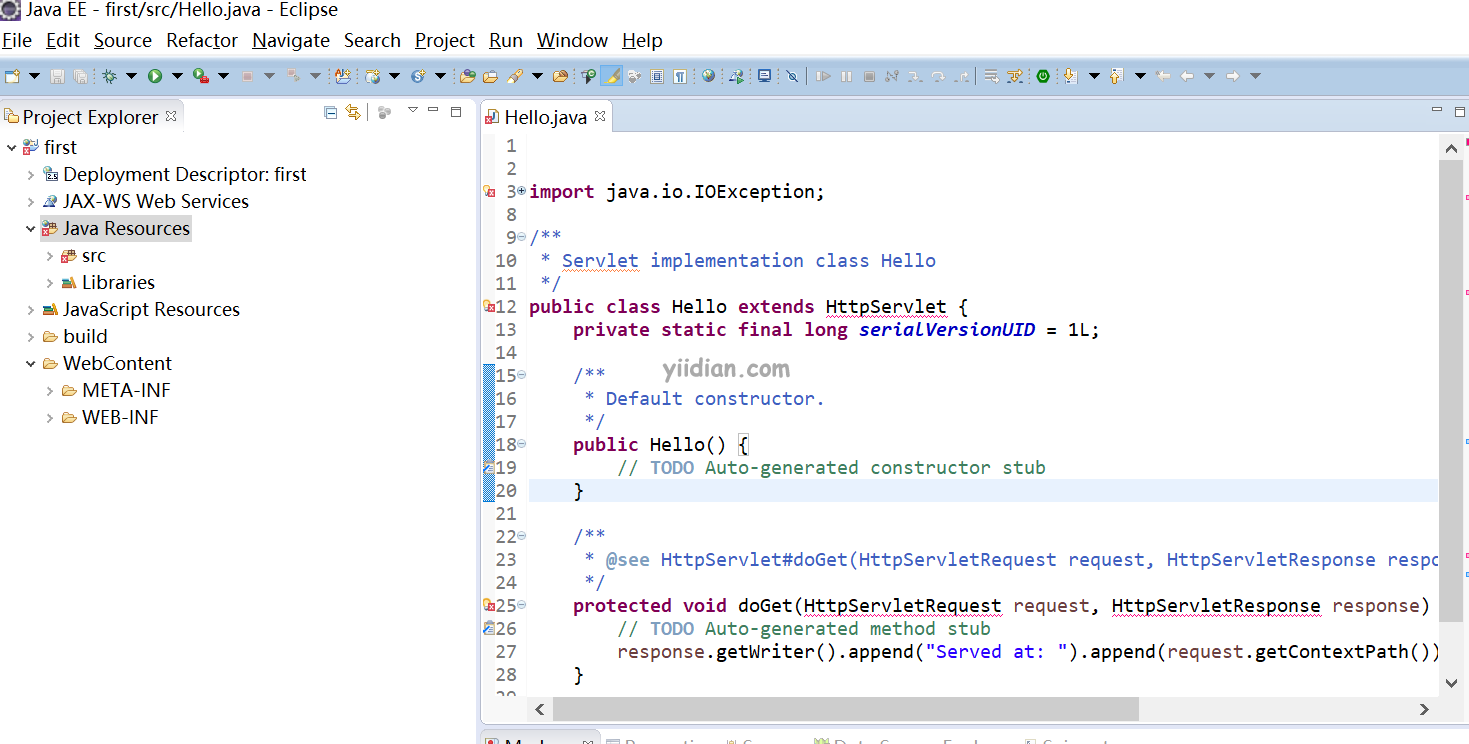1469x744 pixels.
Task: Open the Debug dropdown arrow
Action: click(x=131, y=76)
